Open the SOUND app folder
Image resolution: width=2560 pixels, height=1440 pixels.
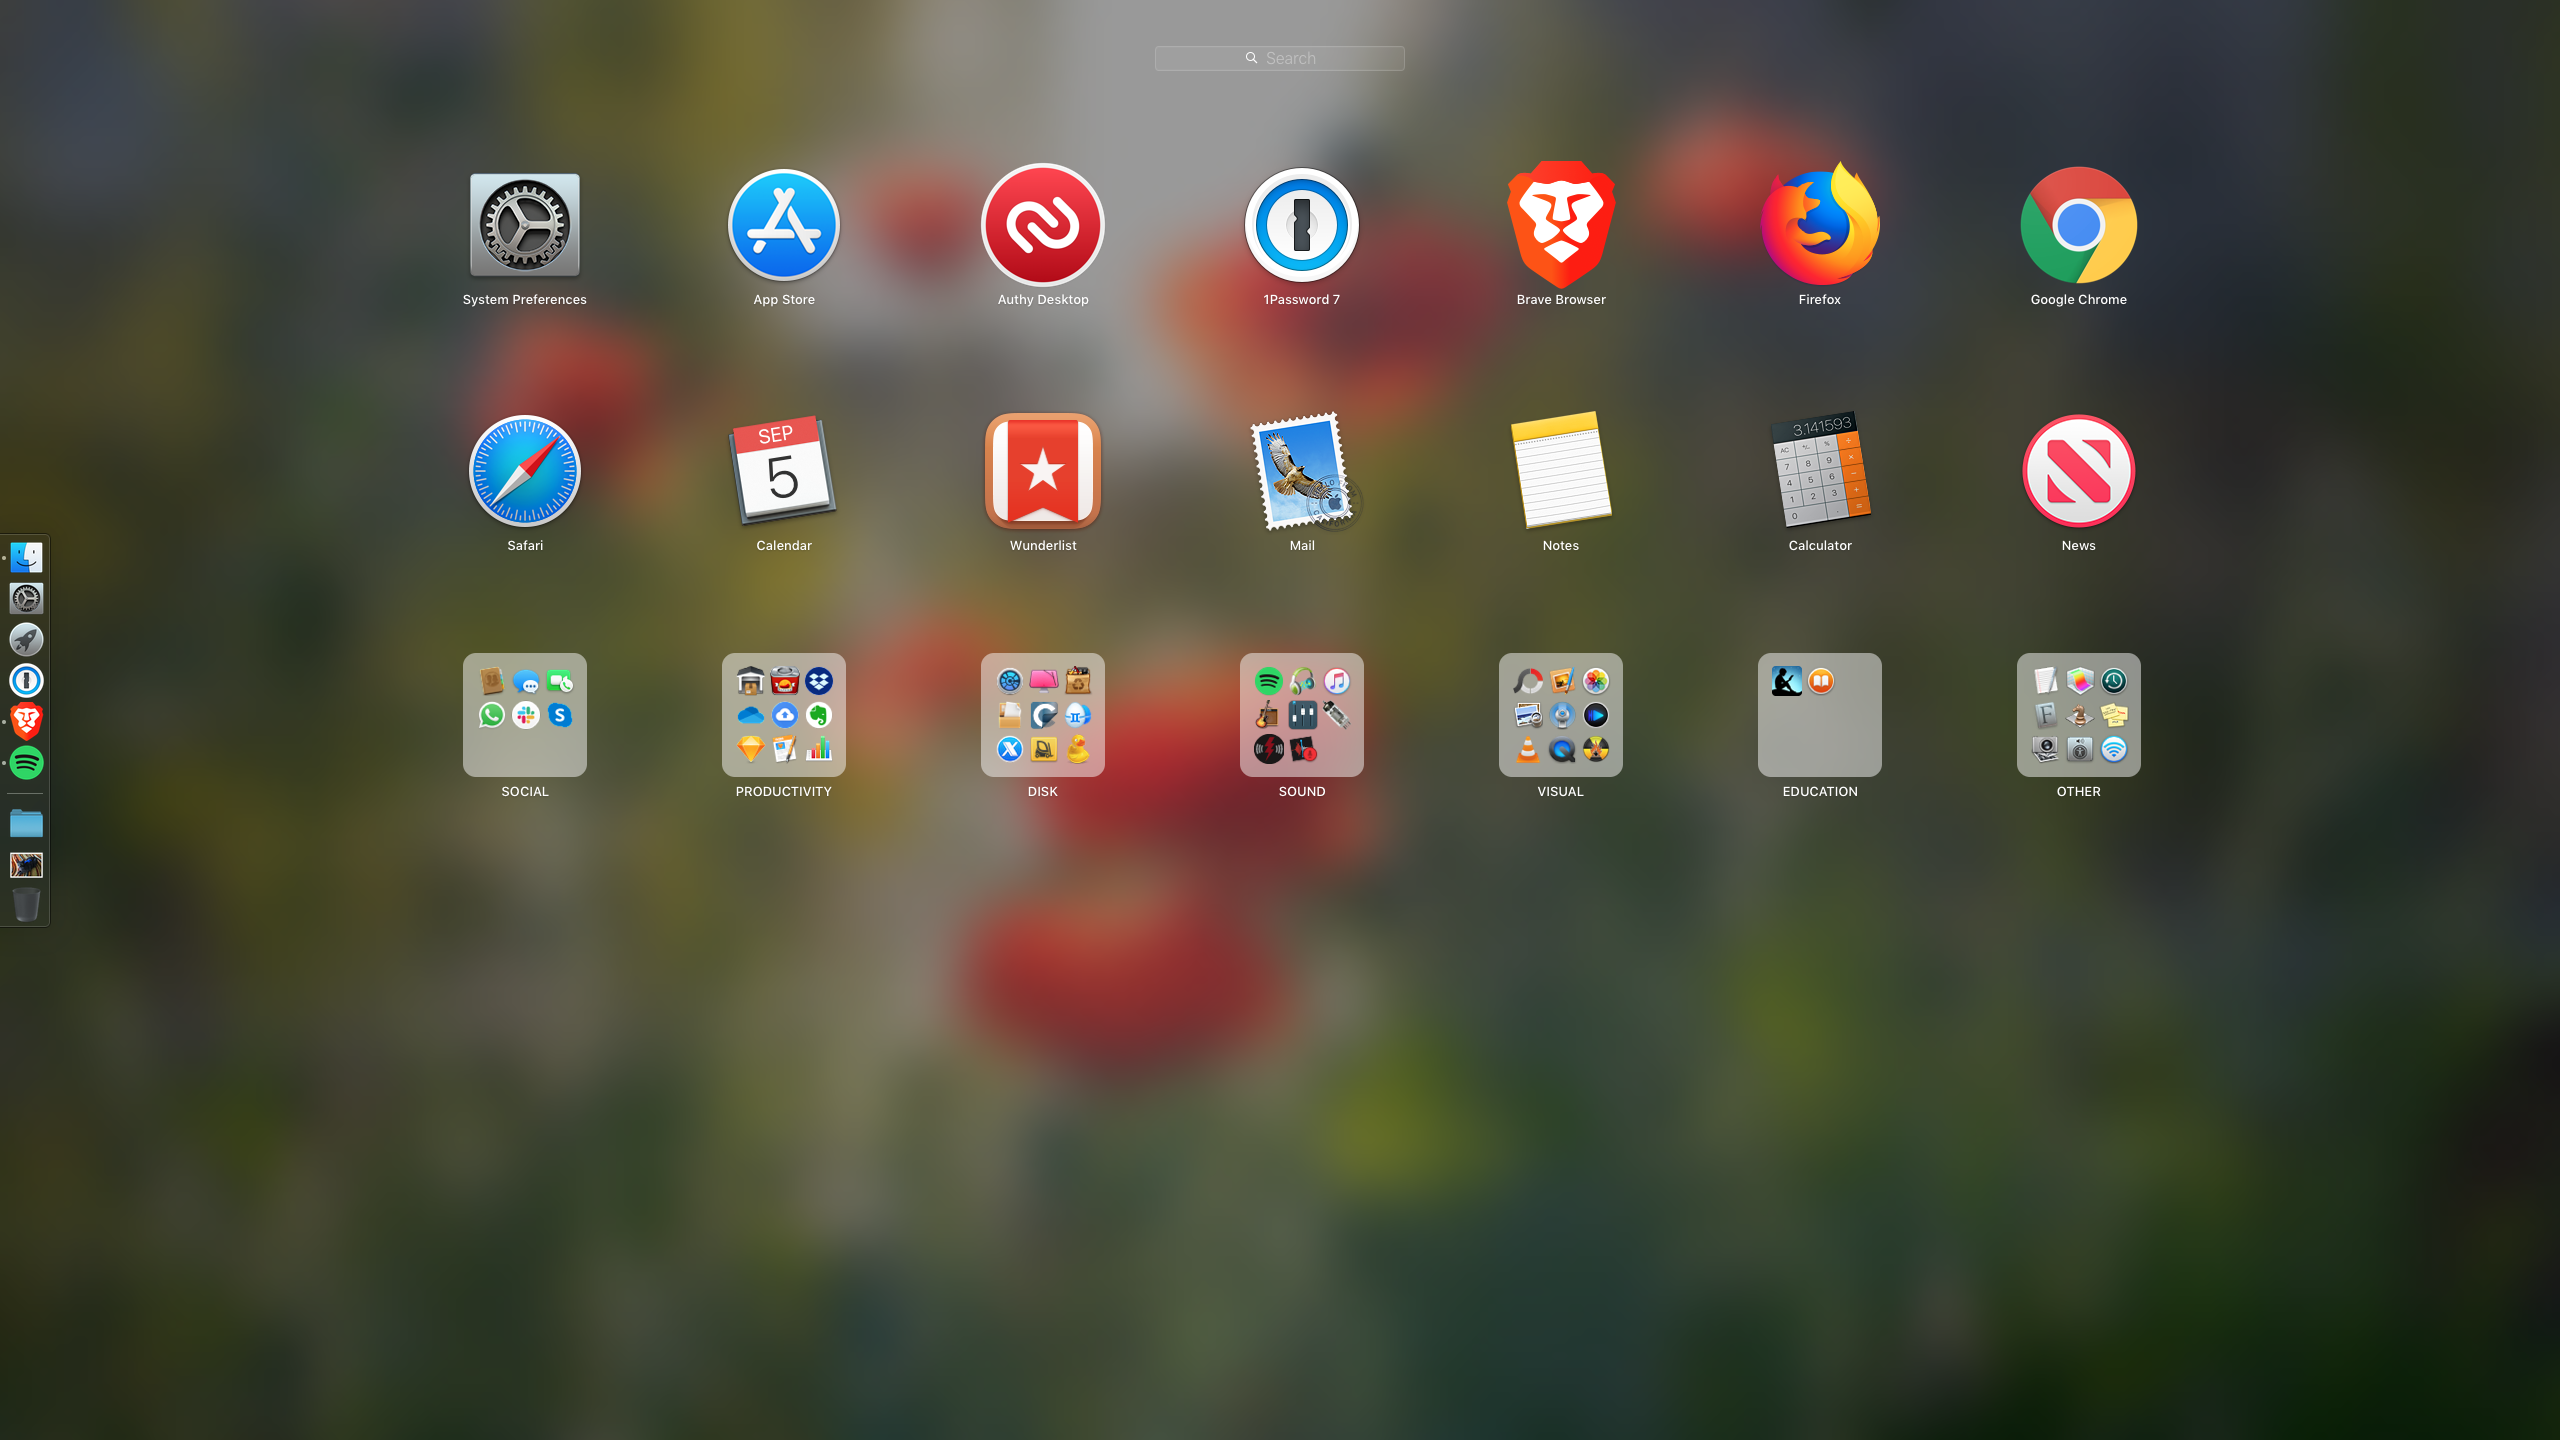coord(1301,715)
